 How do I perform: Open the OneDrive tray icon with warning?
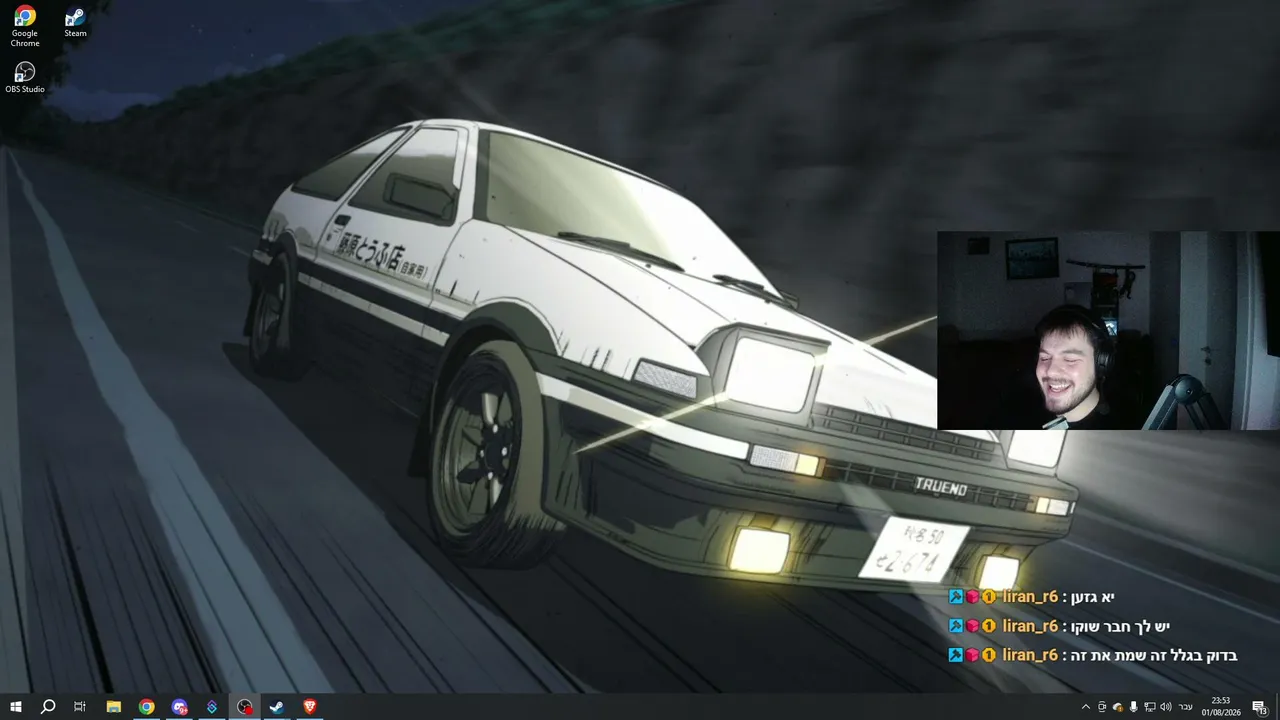1118,707
